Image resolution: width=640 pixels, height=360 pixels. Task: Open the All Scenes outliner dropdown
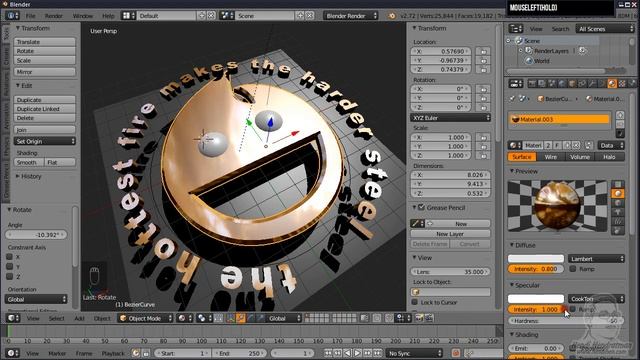(604, 29)
